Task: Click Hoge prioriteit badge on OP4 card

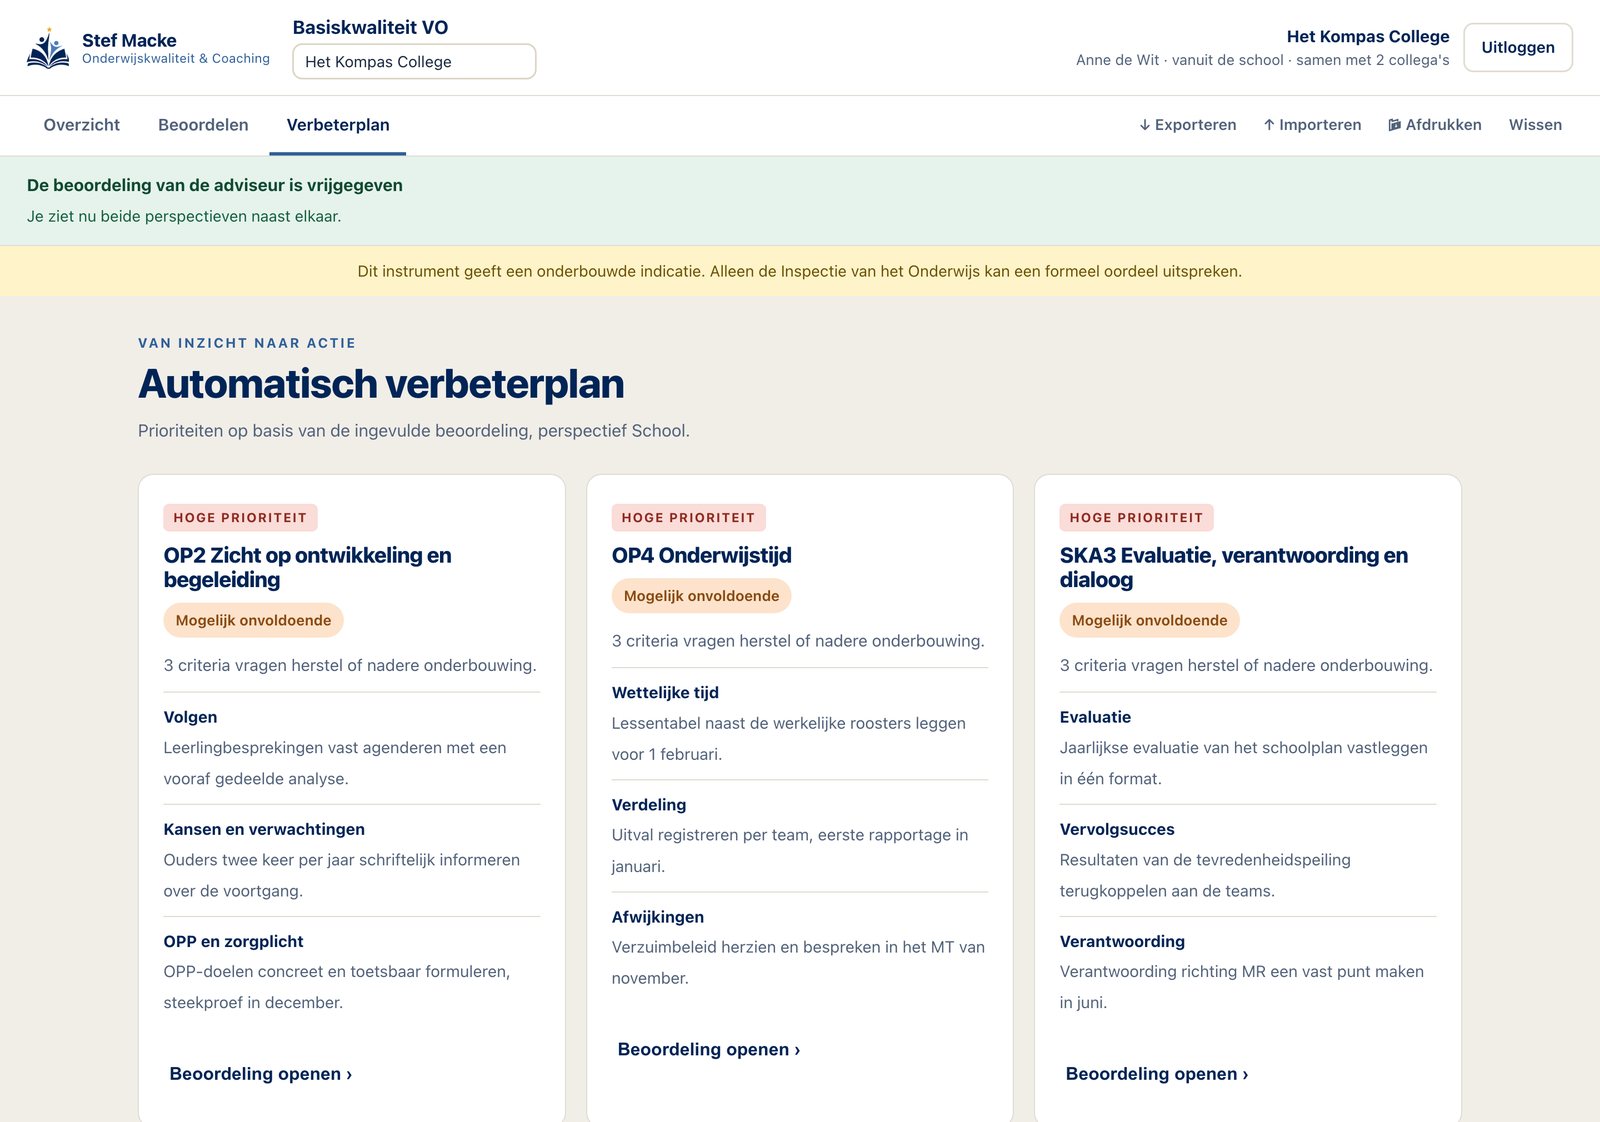Action: point(688,517)
